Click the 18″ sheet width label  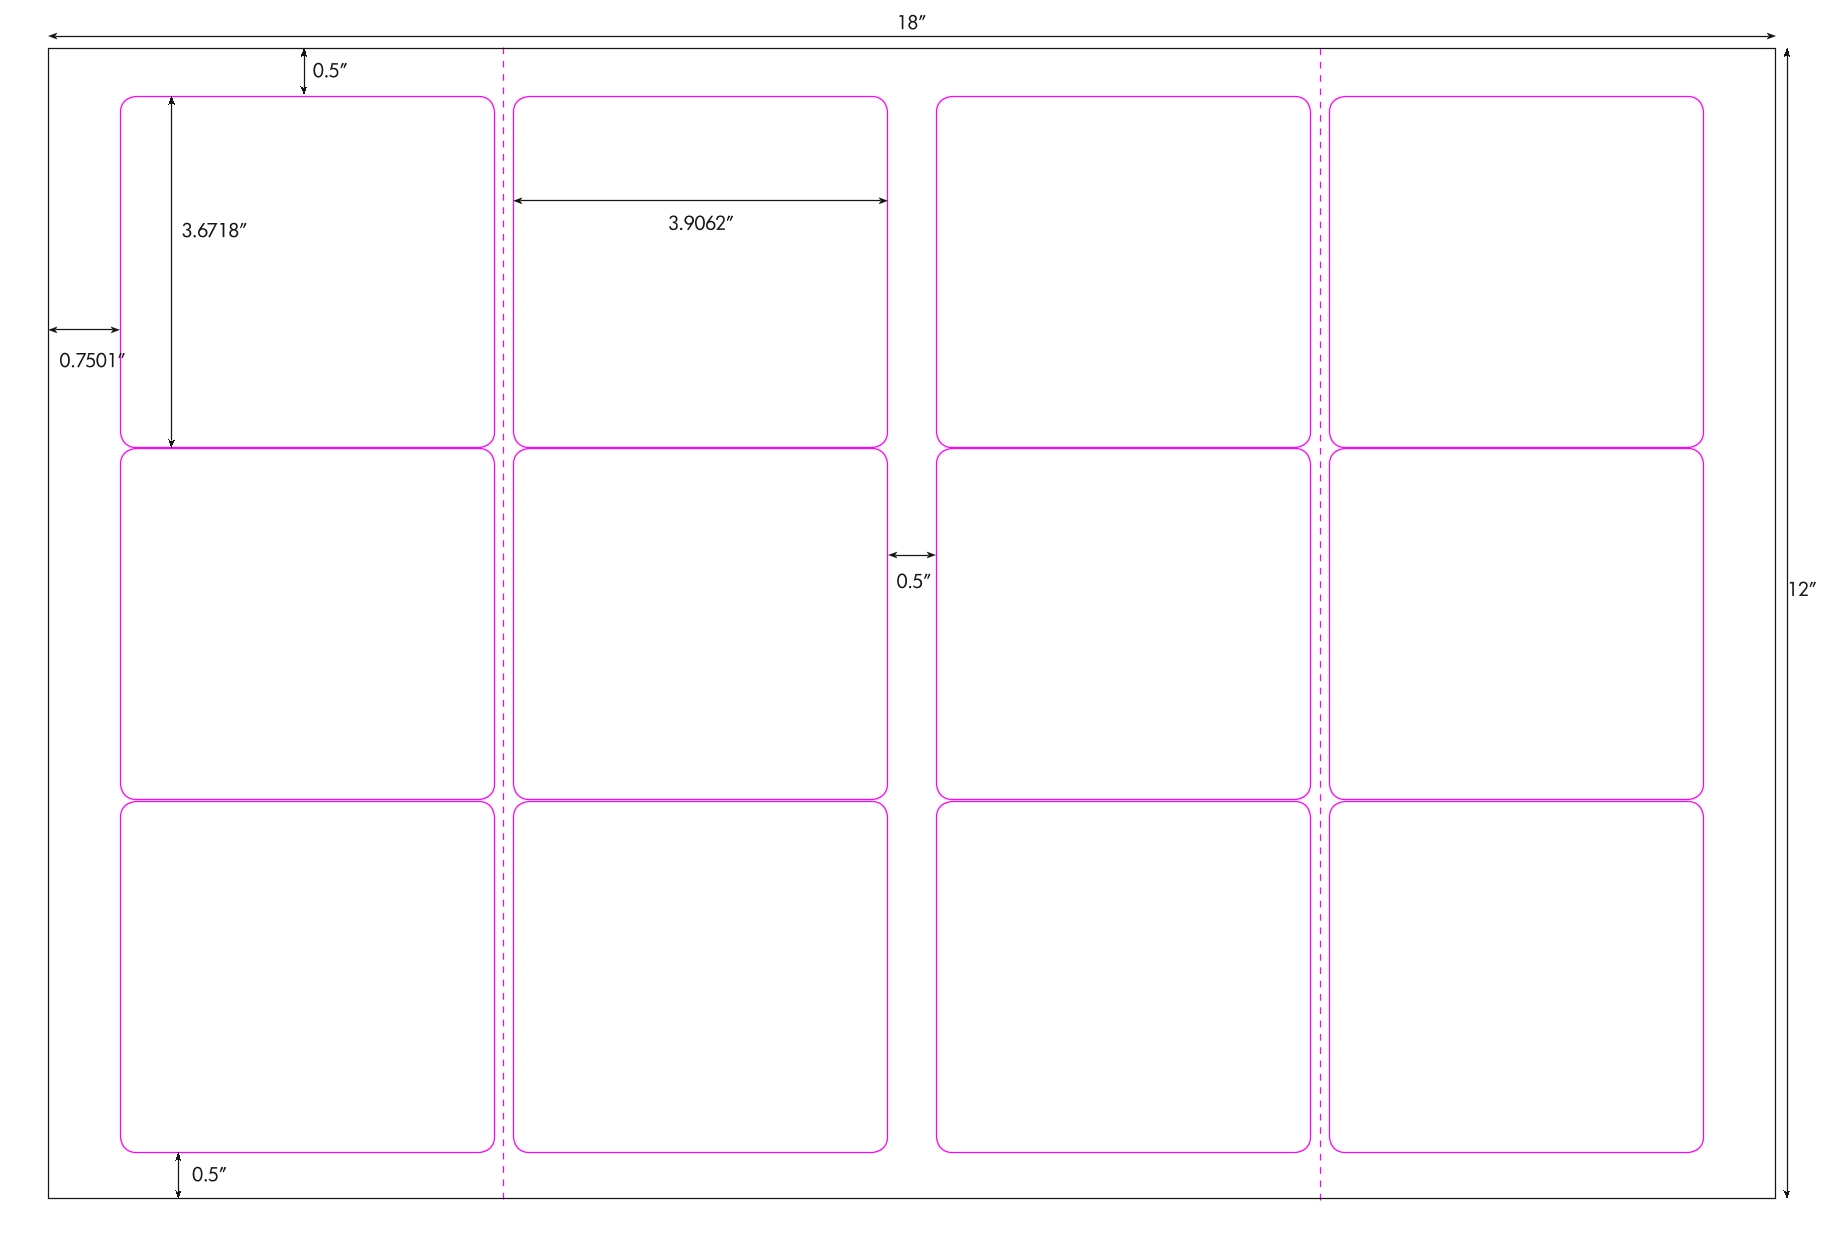pos(911,23)
